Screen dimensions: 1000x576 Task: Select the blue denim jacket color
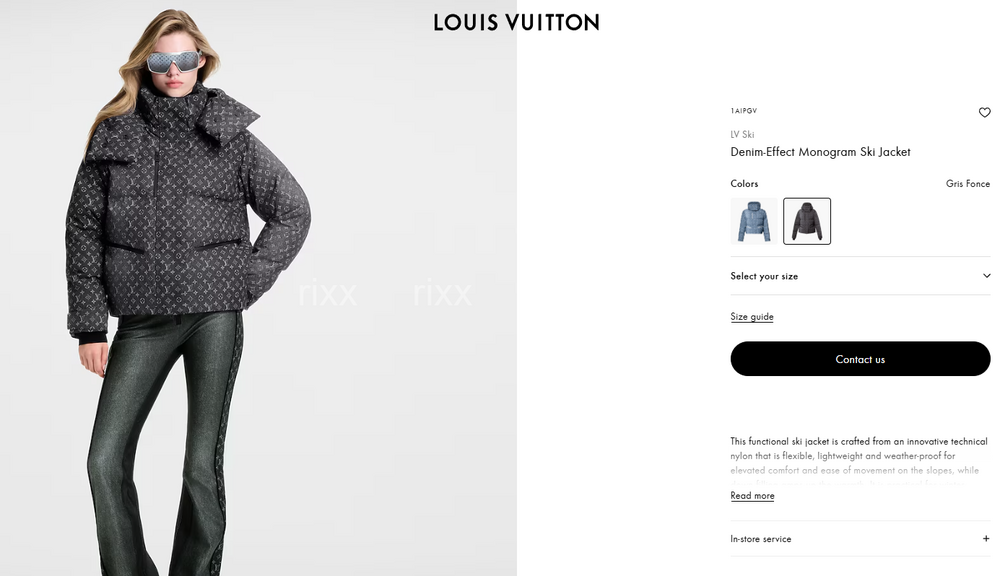coord(754,221)
